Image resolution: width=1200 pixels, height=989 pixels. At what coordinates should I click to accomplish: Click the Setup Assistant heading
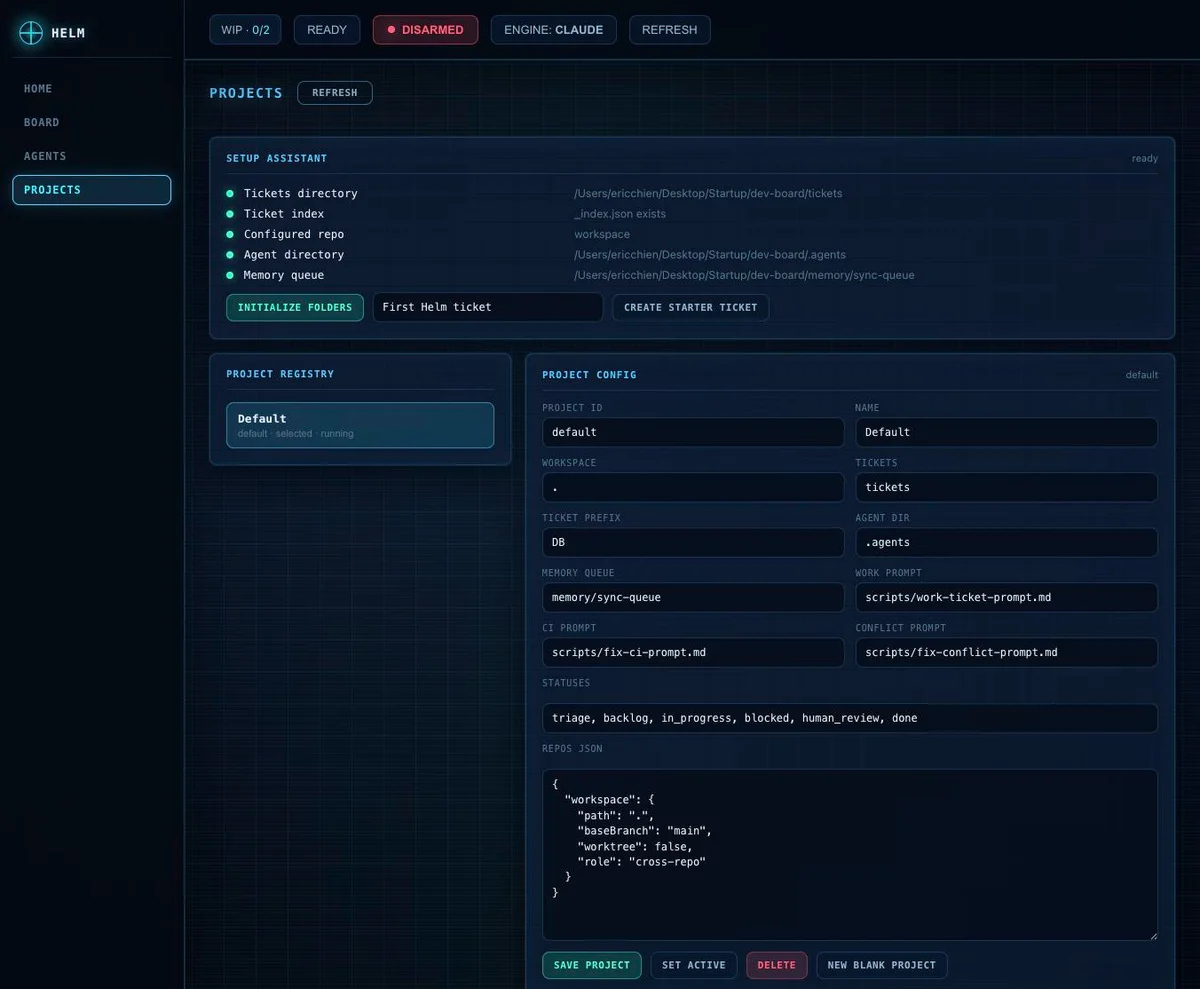coord(277,158)
